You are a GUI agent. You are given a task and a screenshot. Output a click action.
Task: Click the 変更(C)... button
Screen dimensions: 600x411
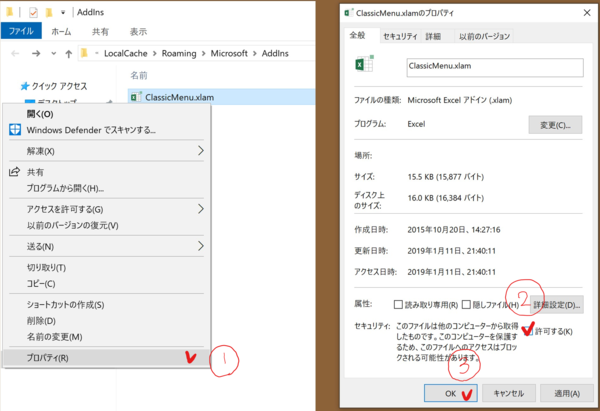[555, 125]
